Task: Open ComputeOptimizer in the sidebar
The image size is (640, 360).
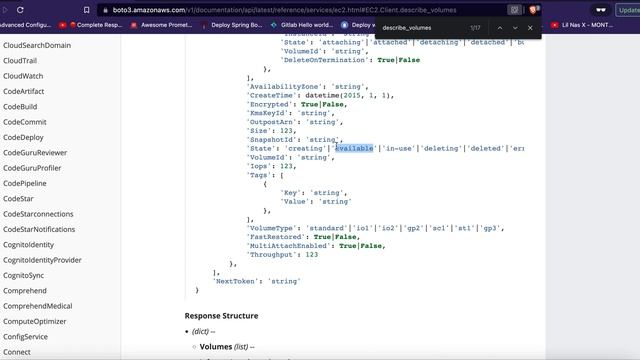Action: tap(34, 321)
